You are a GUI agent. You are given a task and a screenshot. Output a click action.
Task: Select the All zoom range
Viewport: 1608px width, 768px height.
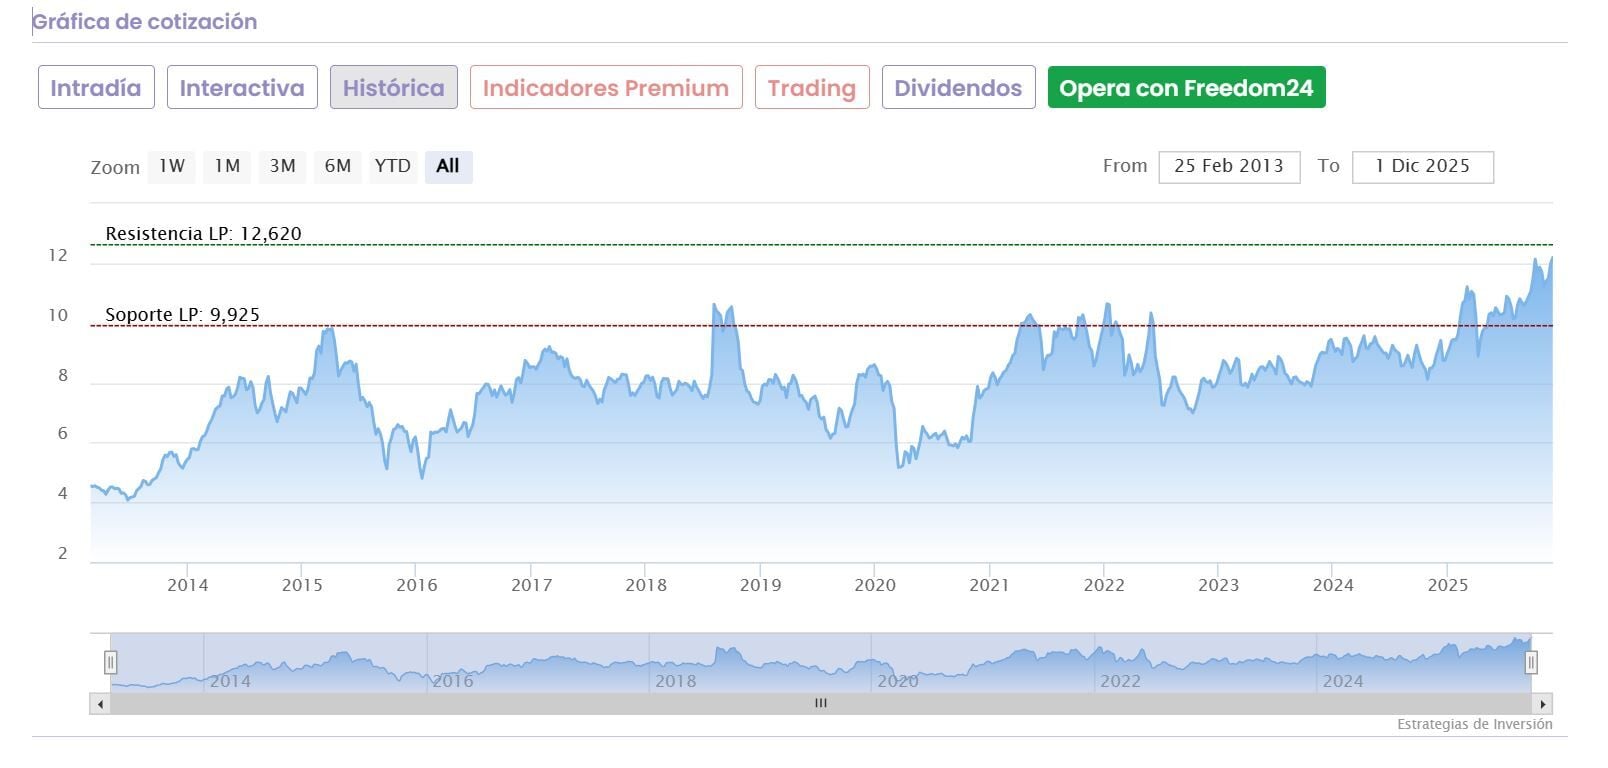(x=448, y=166)
